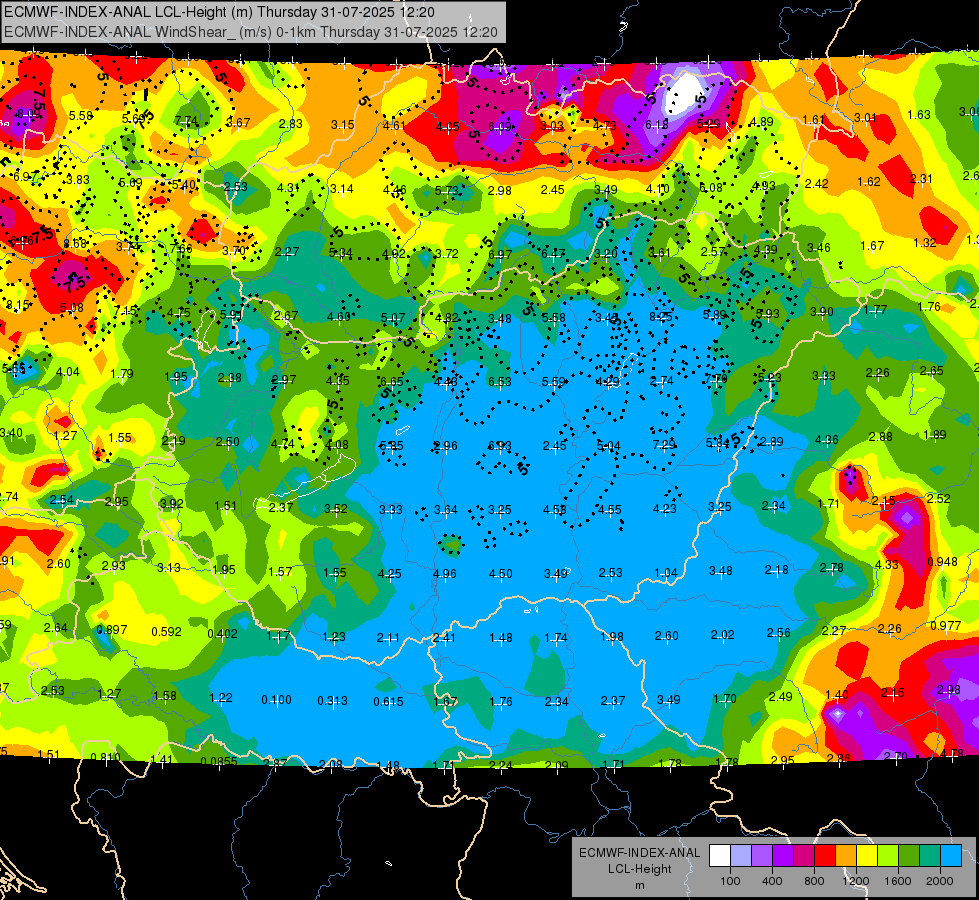Screen dimensions: 979x900
Task: Click the wind shear value '5.07'
Action: [x=393, y=319]
